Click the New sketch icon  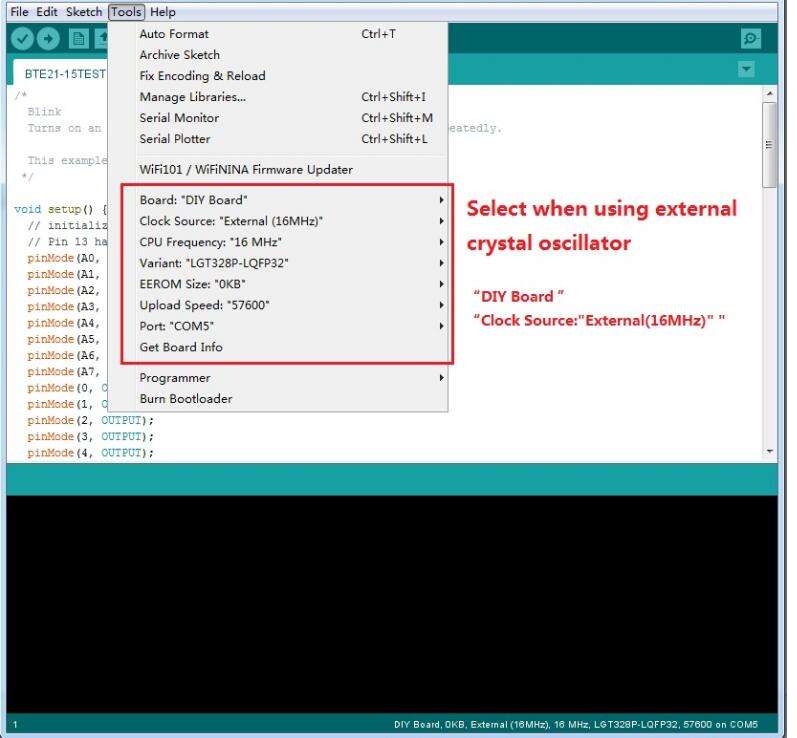[78, 39]
